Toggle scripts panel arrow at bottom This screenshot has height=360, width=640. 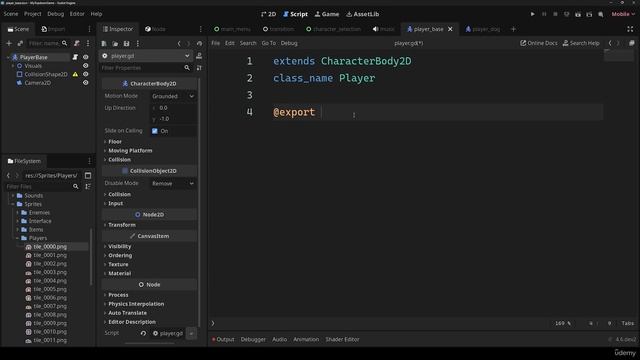[x=213, y=323]
